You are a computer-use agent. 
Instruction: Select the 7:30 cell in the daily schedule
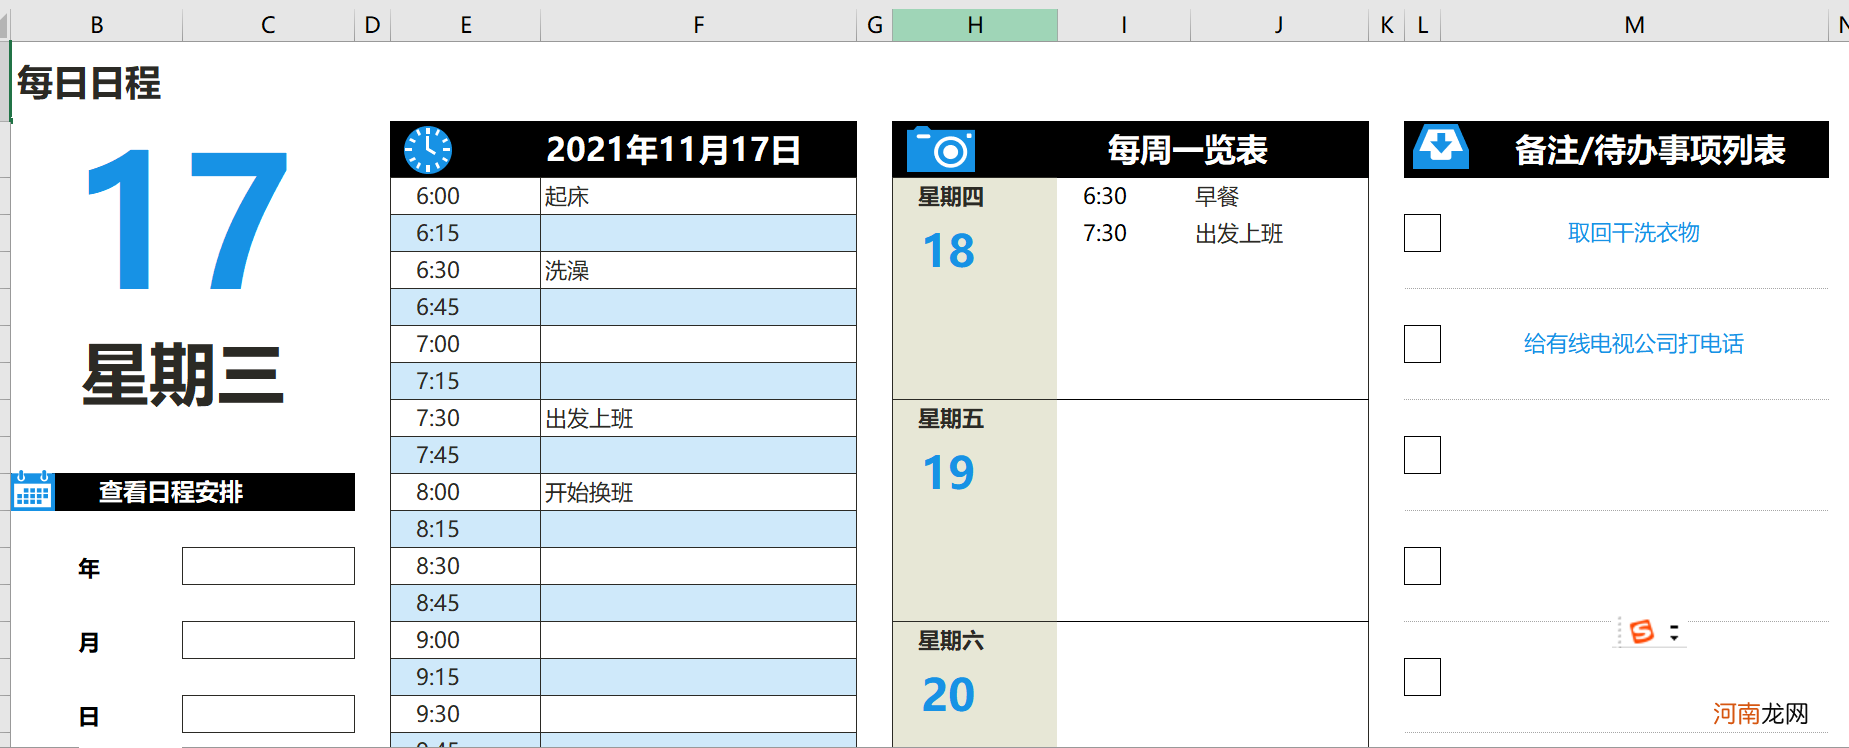click(466, 418)
